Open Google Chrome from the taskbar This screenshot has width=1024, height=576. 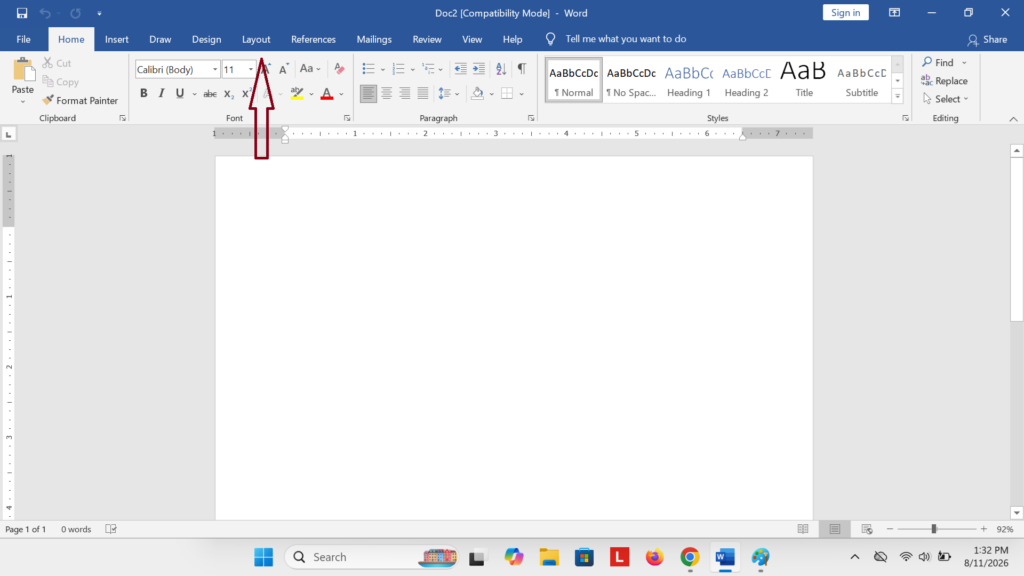click(690, 557)
